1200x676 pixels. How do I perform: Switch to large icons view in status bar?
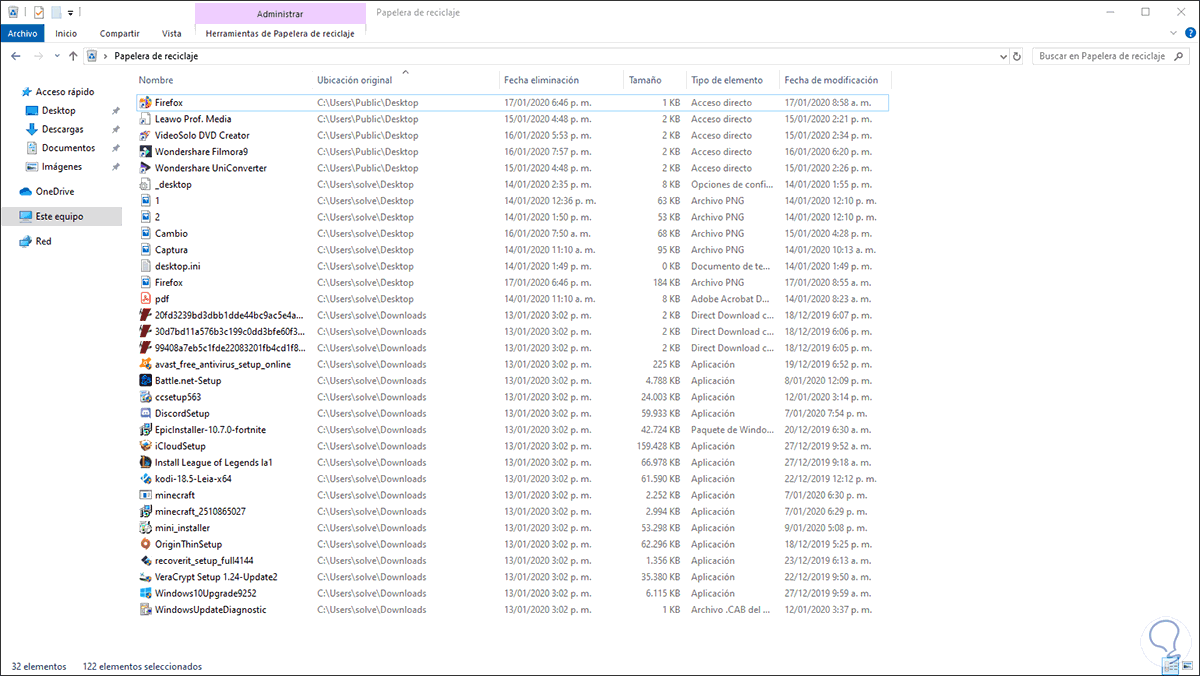1188,666
